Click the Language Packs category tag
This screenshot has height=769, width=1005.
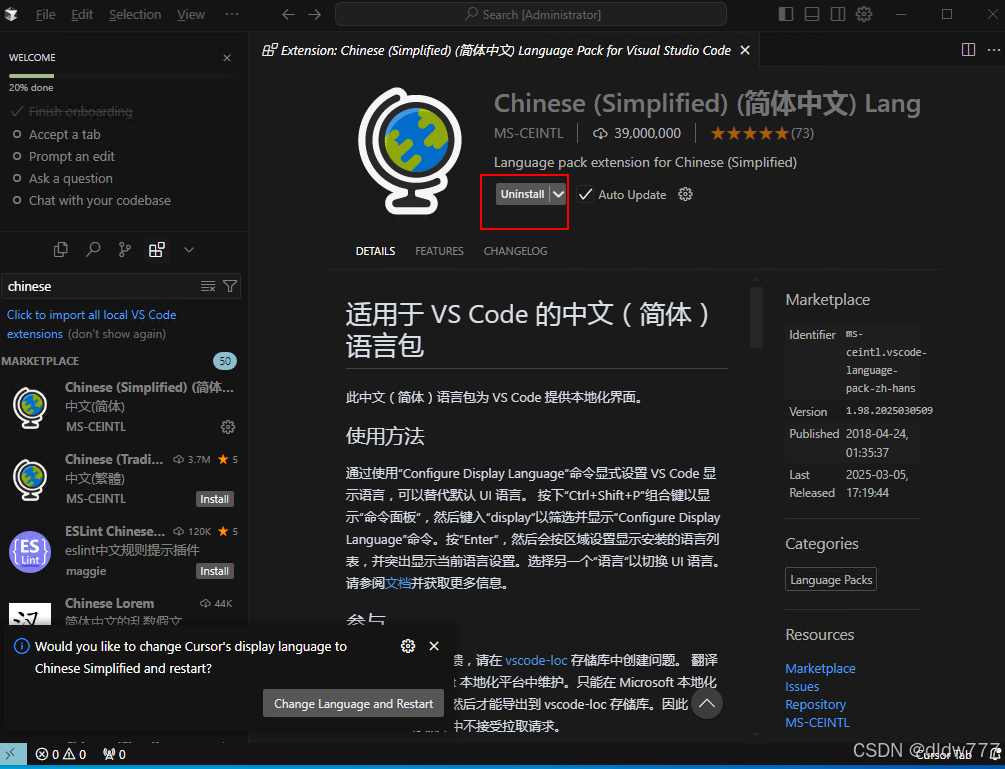click(x=831, y=580)
